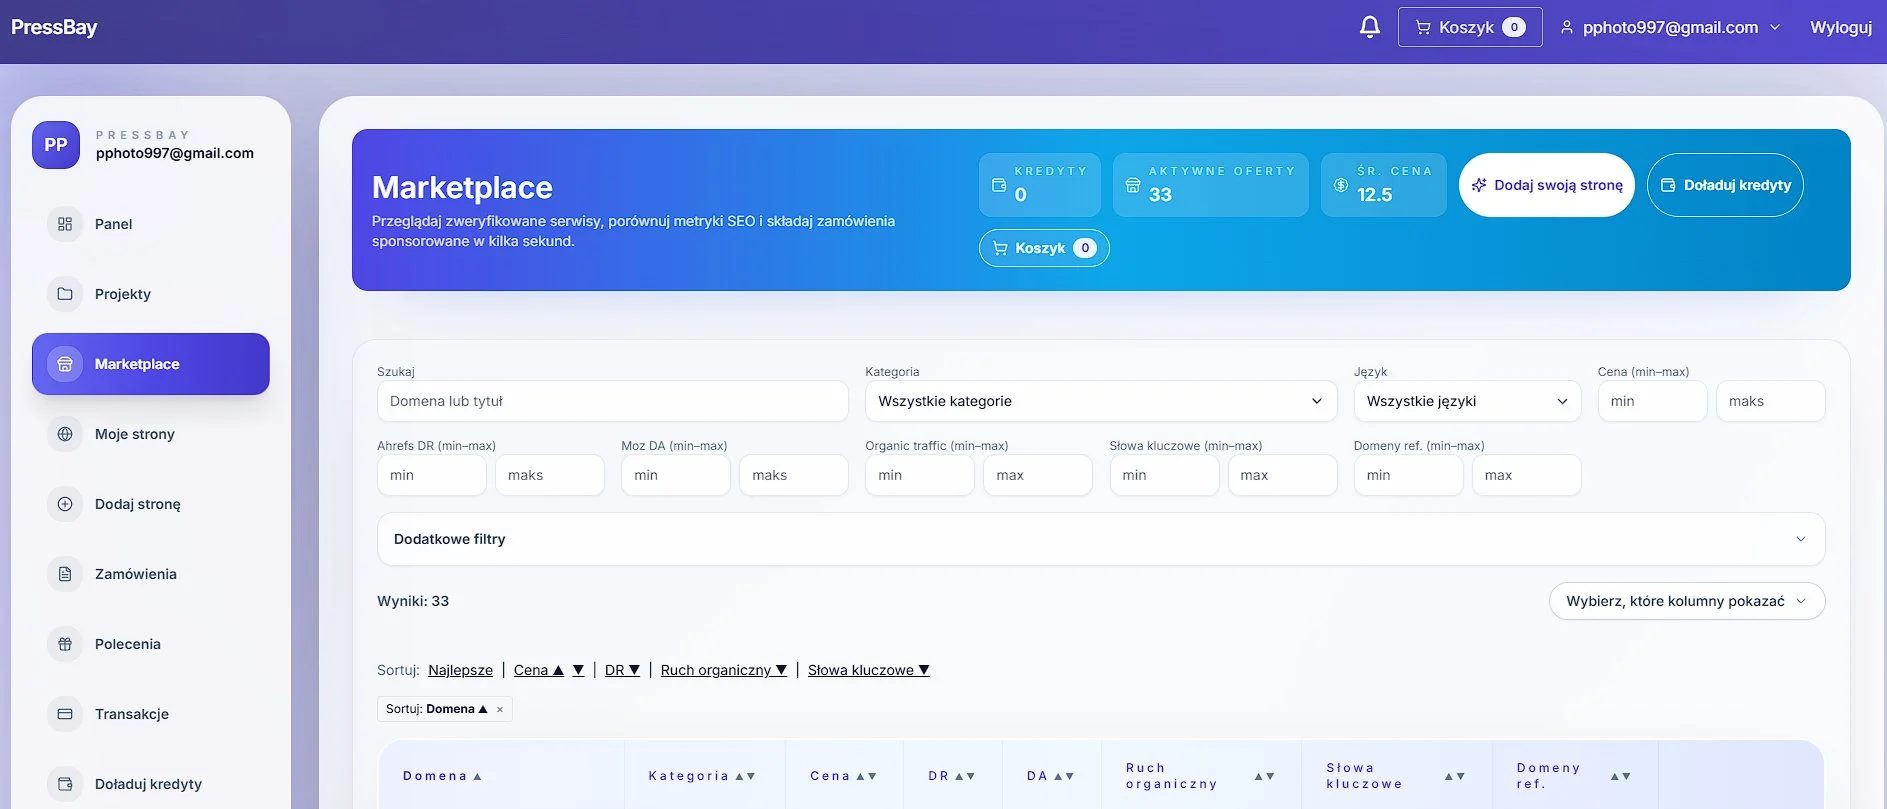Viewport: 1887px width, 809px height.
Task: Click the Dodaj swoją stronę button
Action: 1546,185
